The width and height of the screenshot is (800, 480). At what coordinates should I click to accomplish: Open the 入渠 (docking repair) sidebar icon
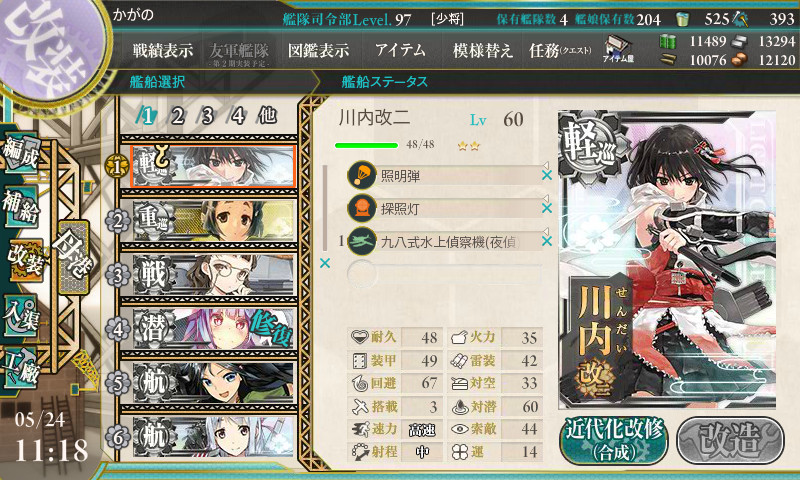(x=21, y=316)
